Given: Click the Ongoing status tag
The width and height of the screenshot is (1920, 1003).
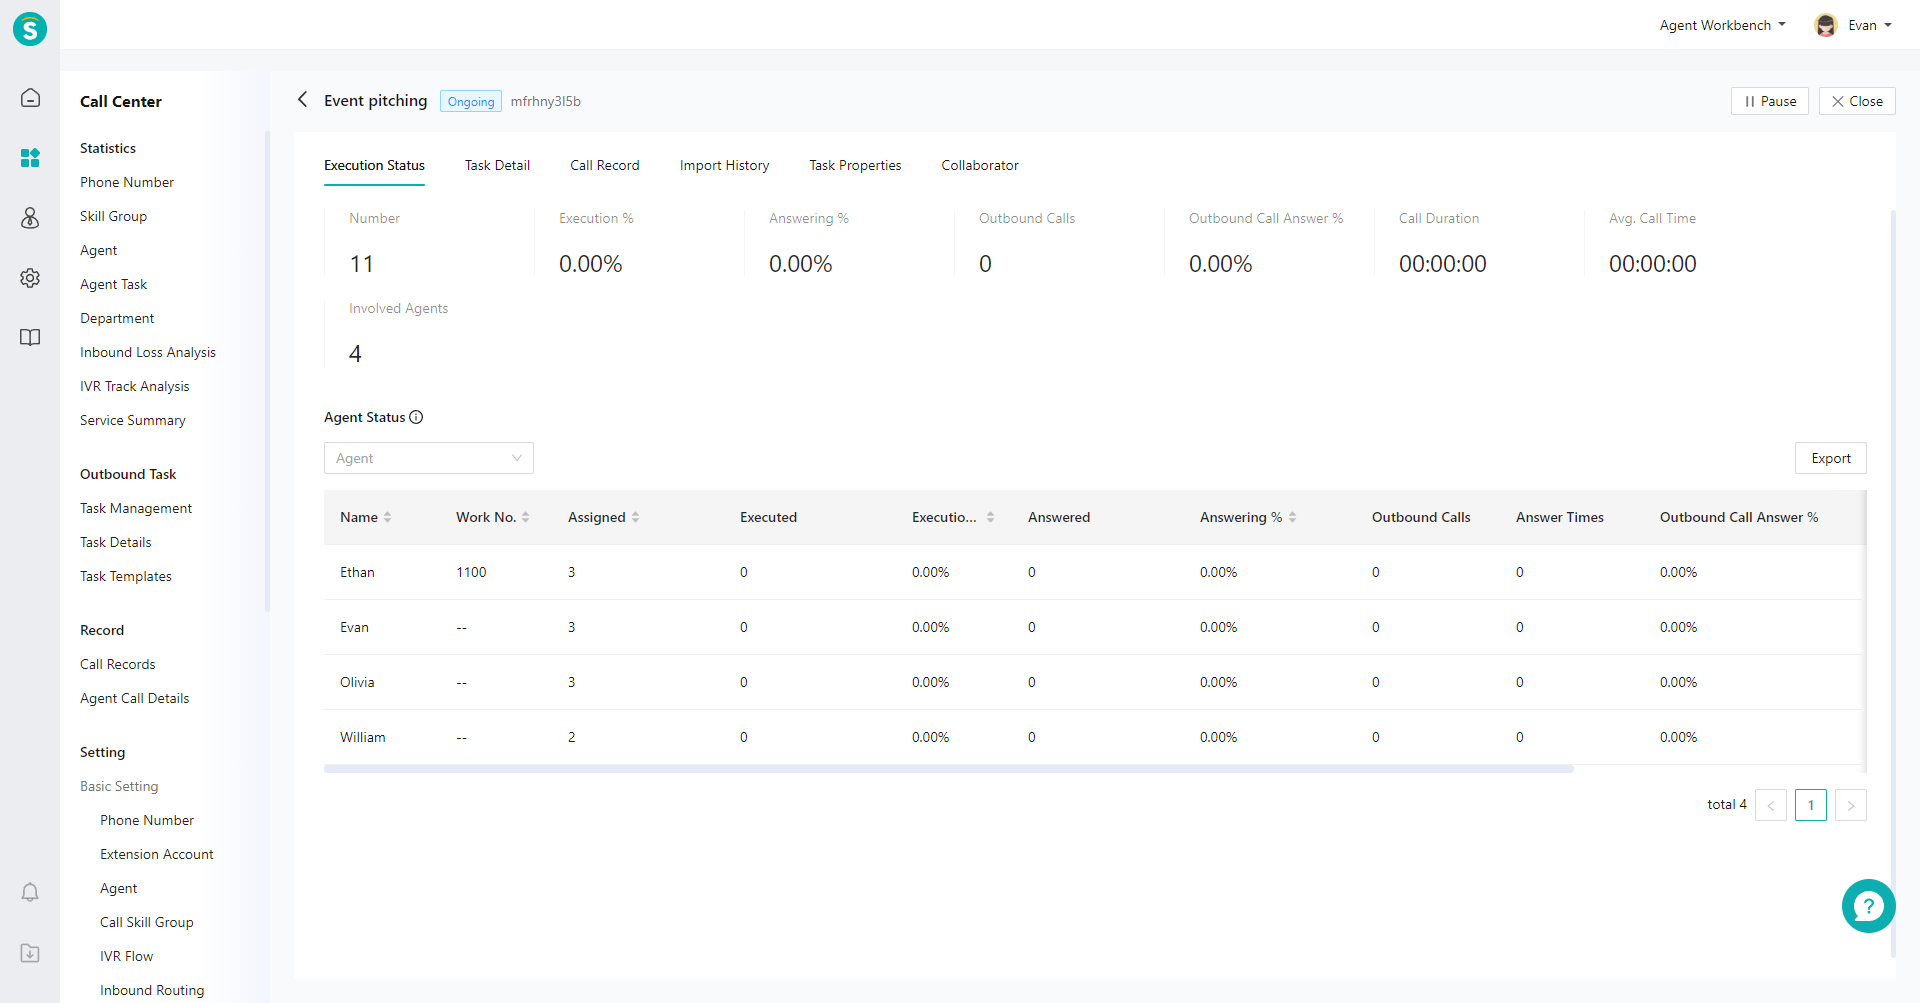Looking at the screenshot, I should pos(471,101).
